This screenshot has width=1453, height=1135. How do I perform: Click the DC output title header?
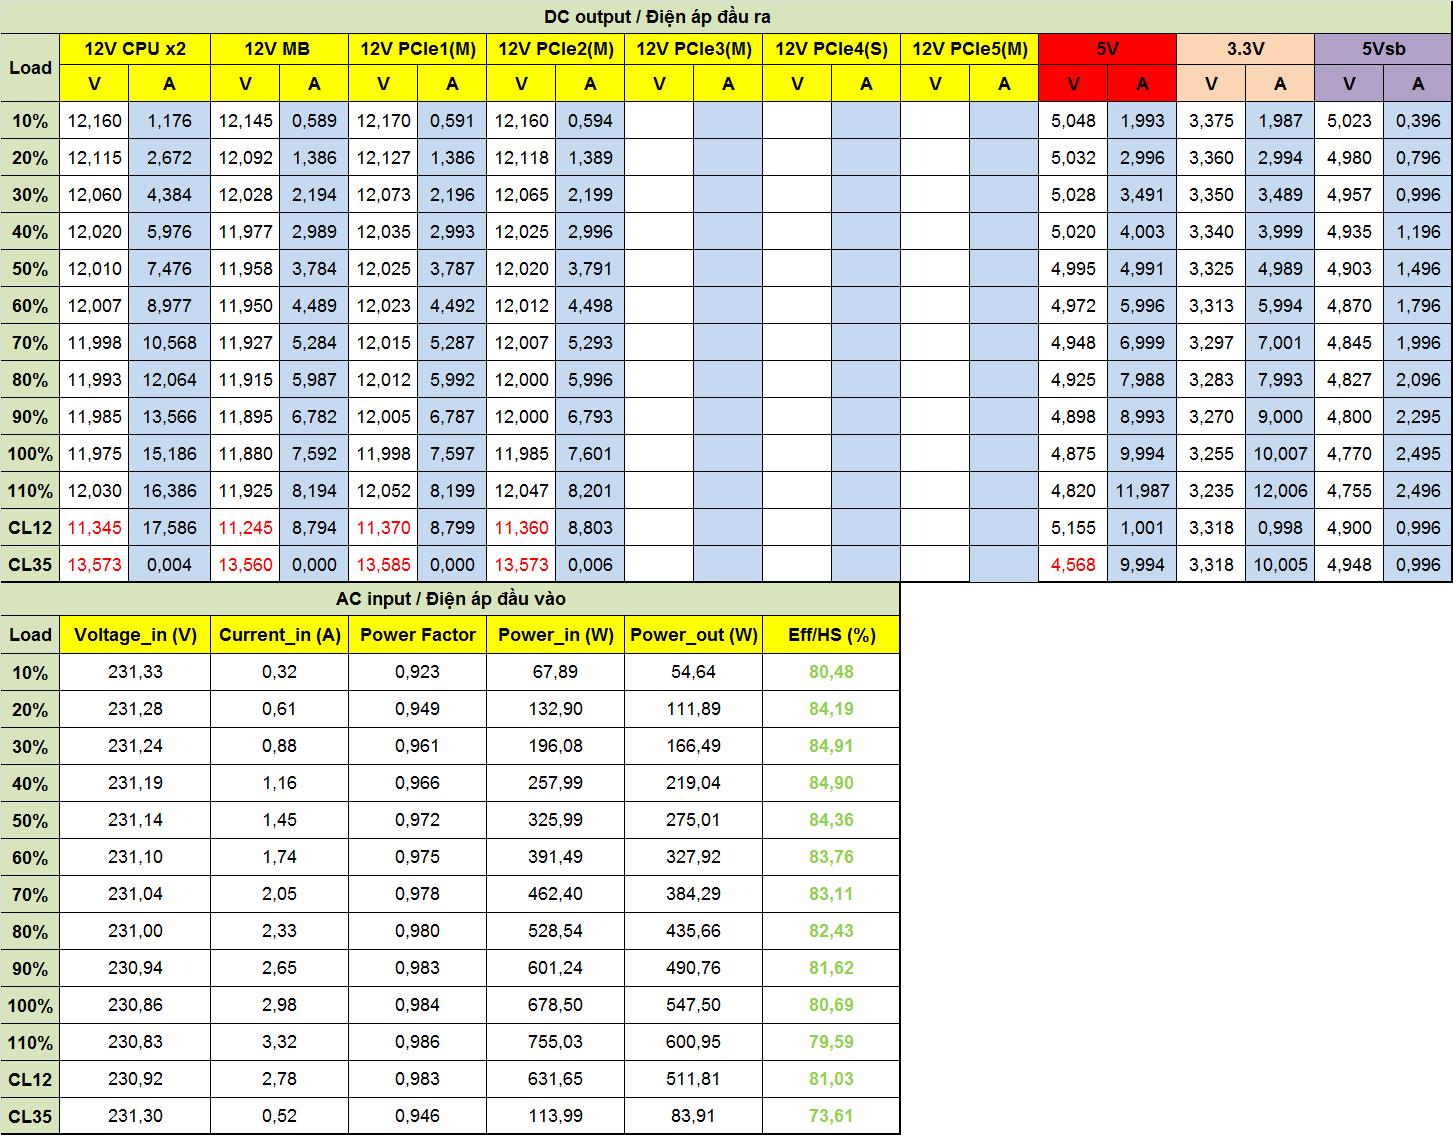657,17
